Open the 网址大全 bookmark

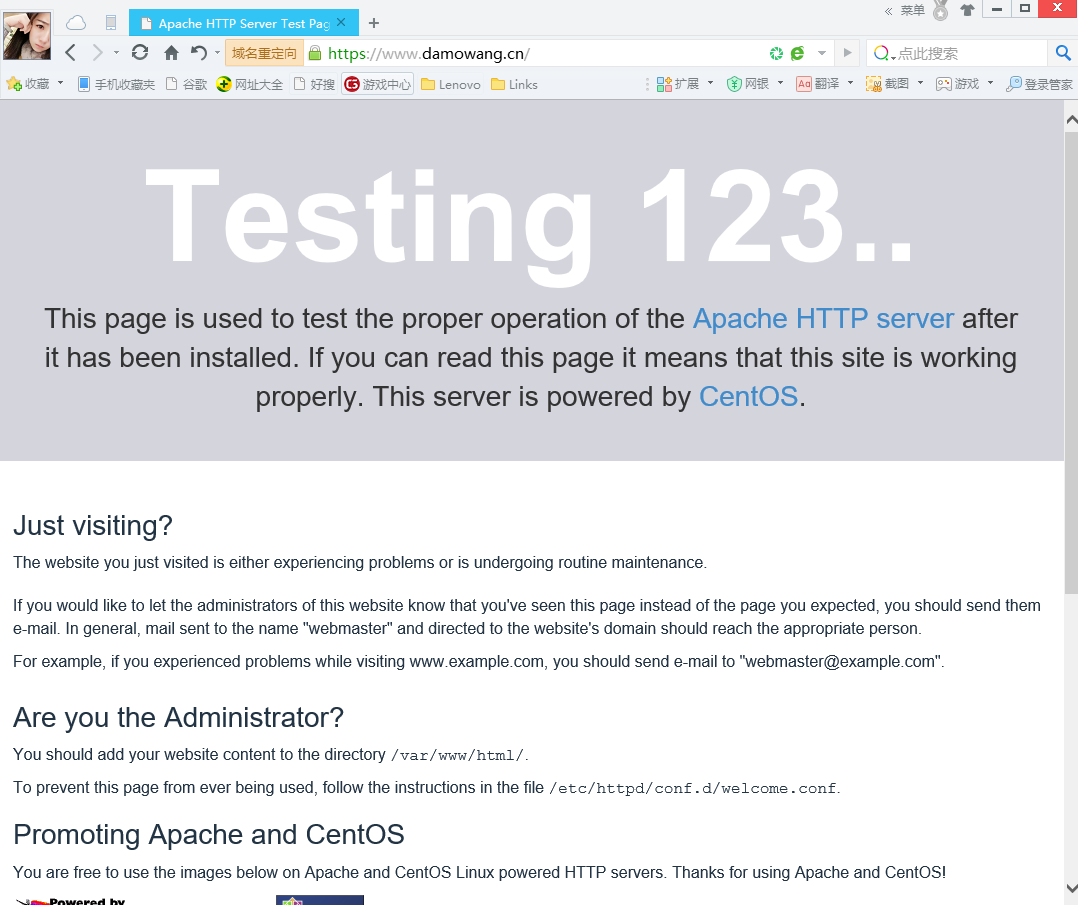click(250, 84)
